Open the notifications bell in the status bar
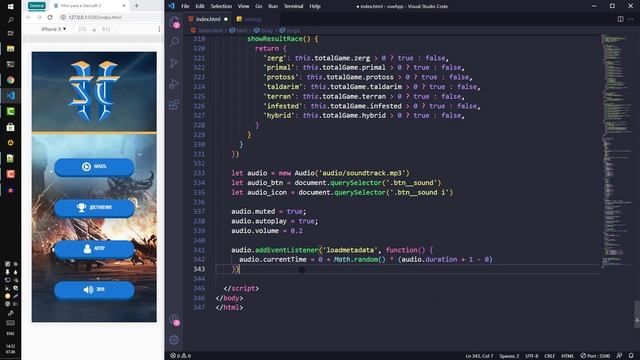Viewport: 640px width, 360px height. tap(631, 356)
